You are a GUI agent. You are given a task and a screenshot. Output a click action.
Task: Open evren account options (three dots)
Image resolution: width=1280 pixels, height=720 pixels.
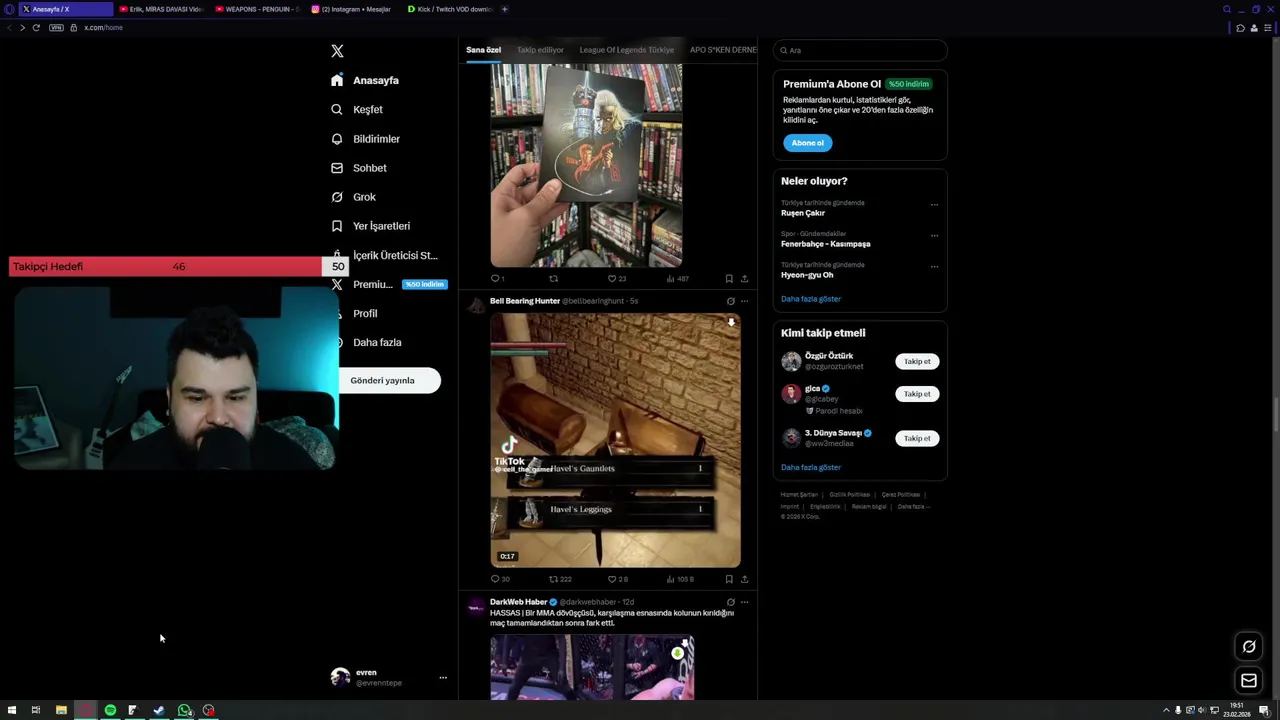[443, 677]
